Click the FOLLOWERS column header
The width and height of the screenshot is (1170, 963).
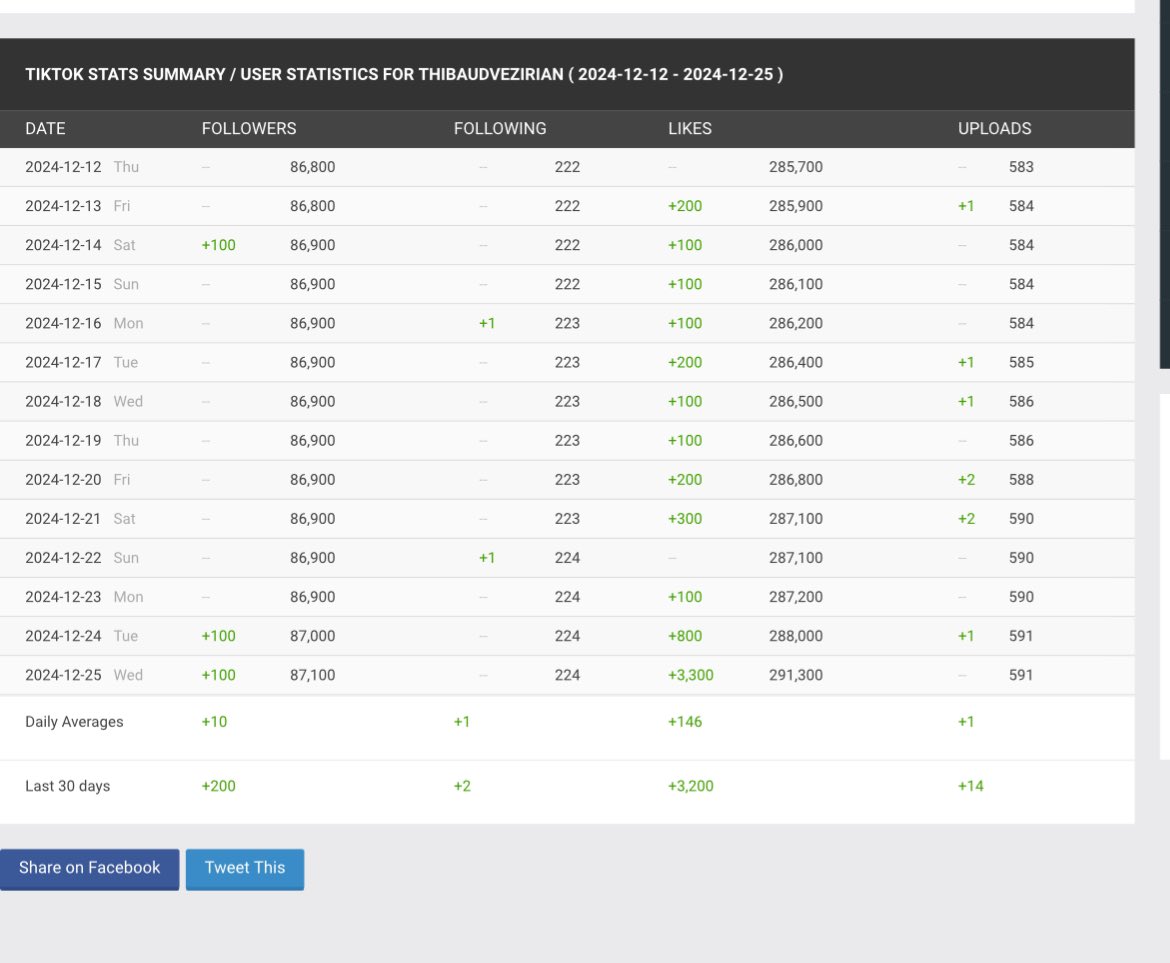[x=248, y=128]
